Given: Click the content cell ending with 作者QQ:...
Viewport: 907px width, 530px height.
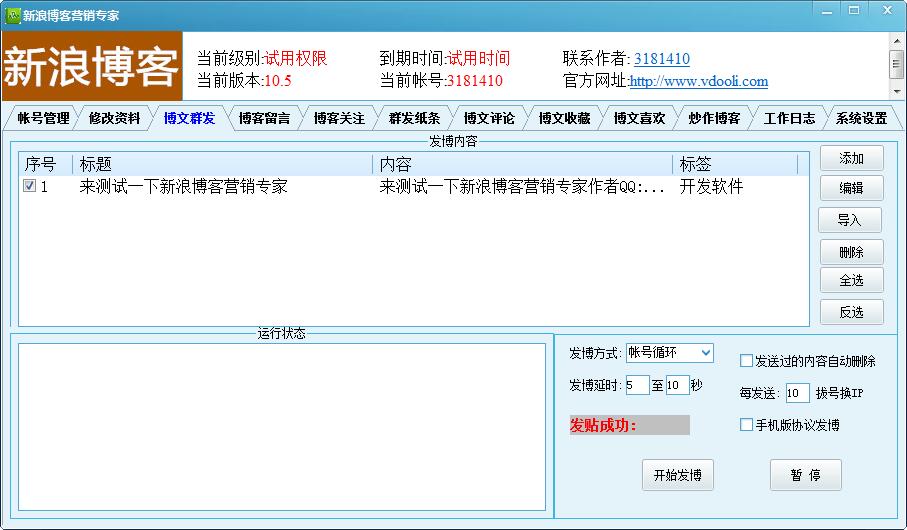Looking at the screenshot, I should (x=522, y=186).
